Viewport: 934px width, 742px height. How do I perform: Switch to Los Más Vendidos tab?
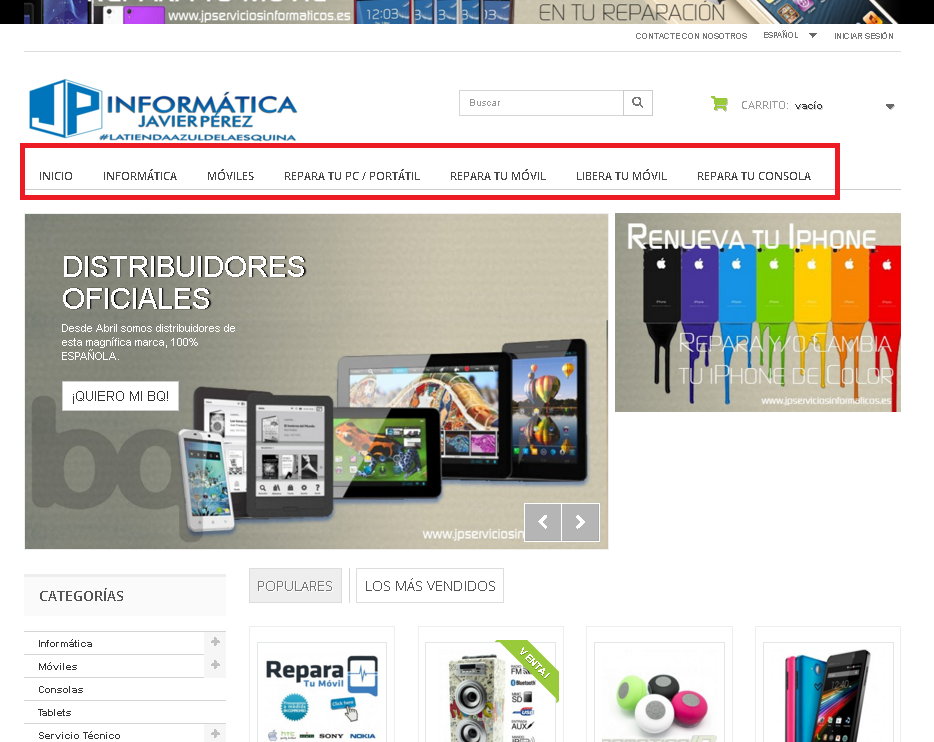click(430, 586)
